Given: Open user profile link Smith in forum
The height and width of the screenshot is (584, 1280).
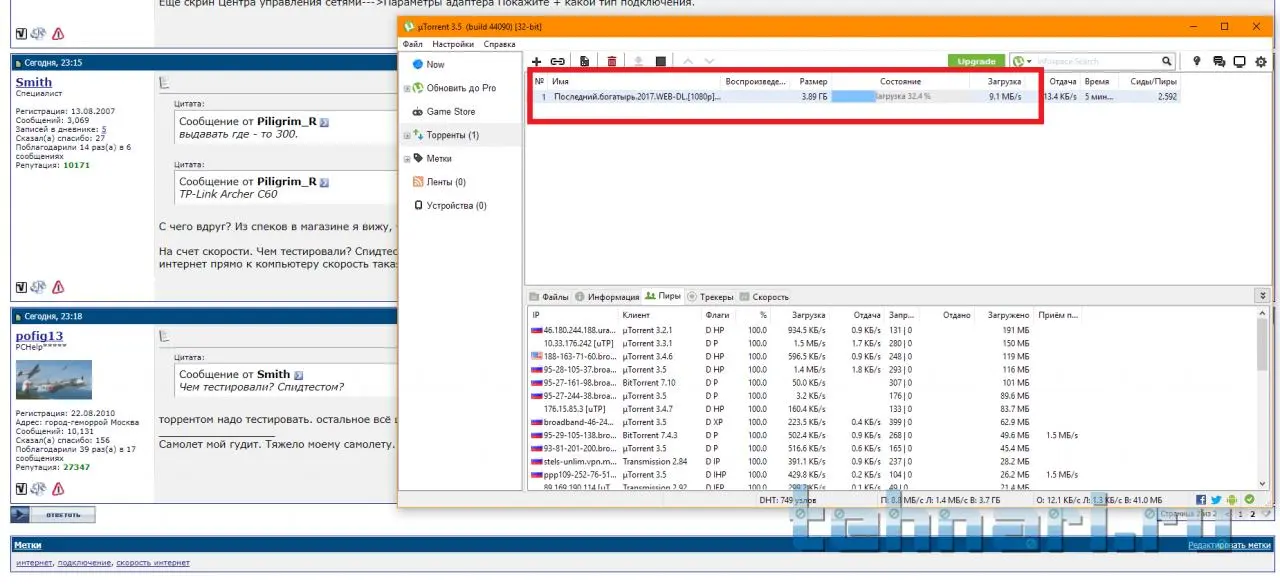Looking at the screenshot, I should click(34, 82).
